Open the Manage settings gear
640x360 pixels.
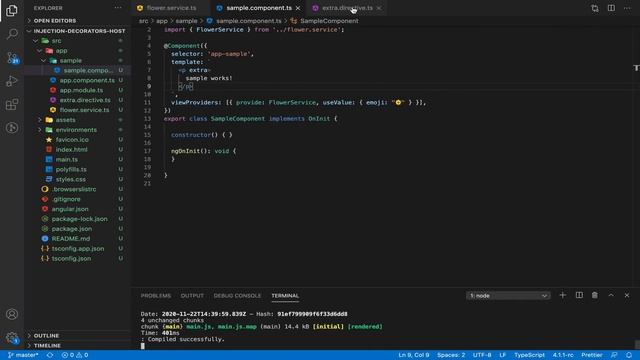point(12,338)
